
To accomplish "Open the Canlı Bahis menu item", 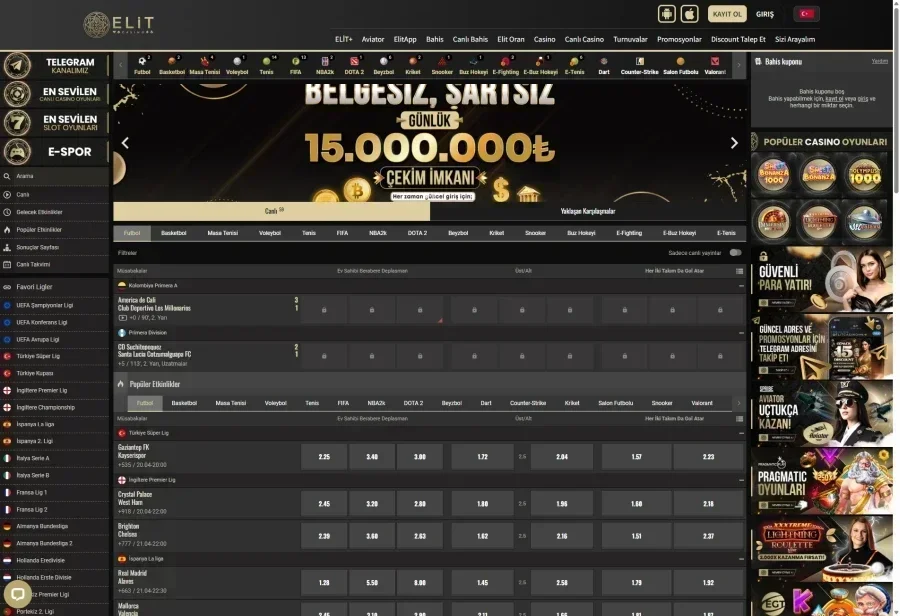I will pyautogui.click(x=470, y=40).
